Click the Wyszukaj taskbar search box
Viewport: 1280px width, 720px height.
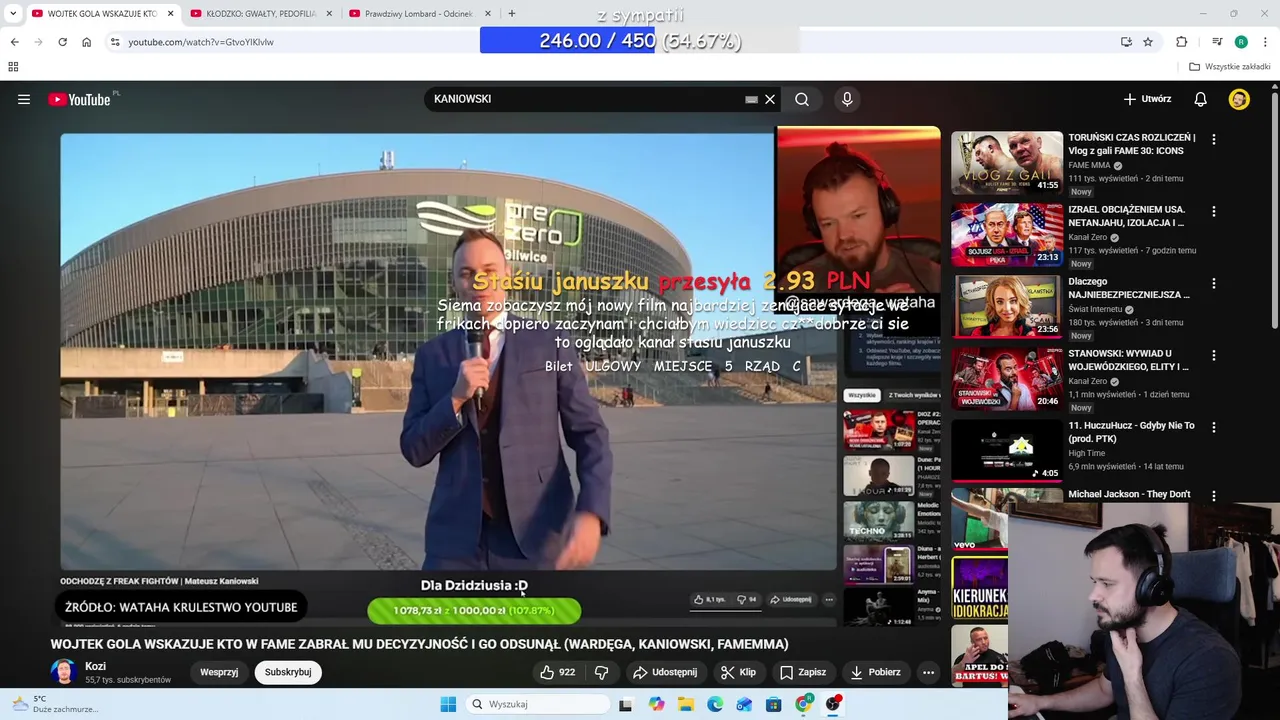pyautogui.click(x=540, y=704)
